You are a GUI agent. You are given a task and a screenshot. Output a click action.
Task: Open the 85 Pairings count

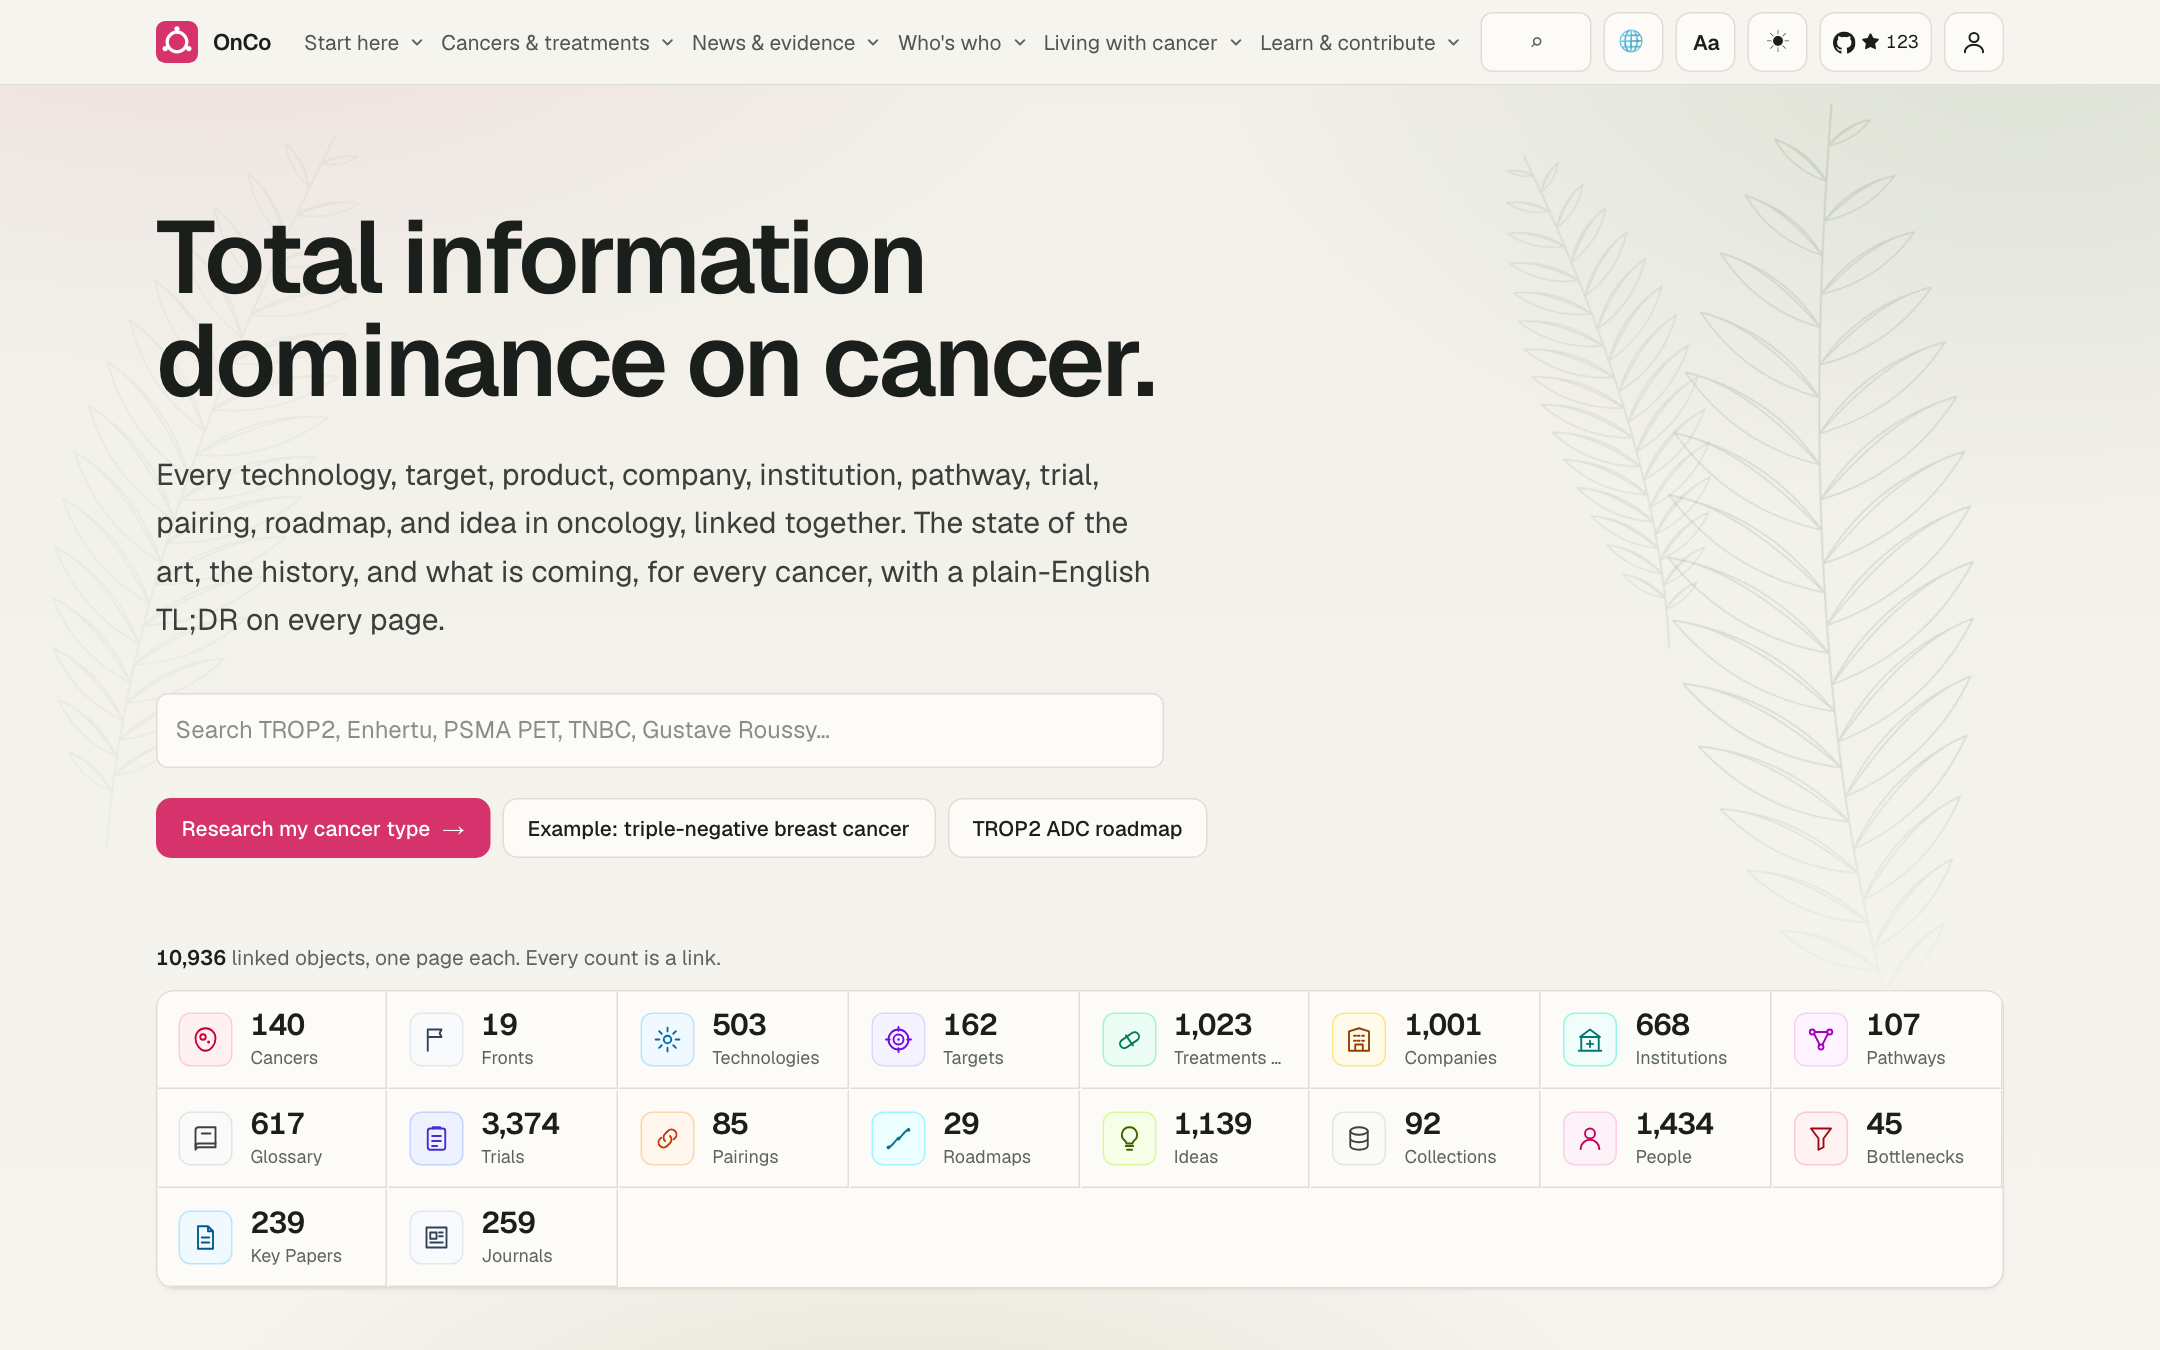[x=732, y=1138]
